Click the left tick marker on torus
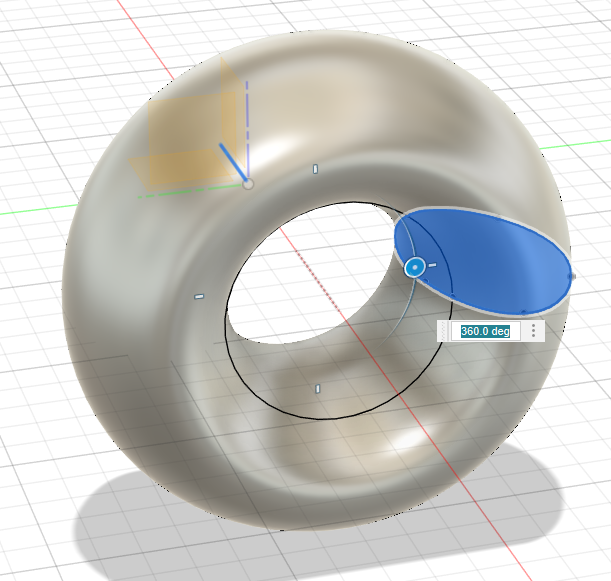Screen dimensions: 611x581 [198, 296]
